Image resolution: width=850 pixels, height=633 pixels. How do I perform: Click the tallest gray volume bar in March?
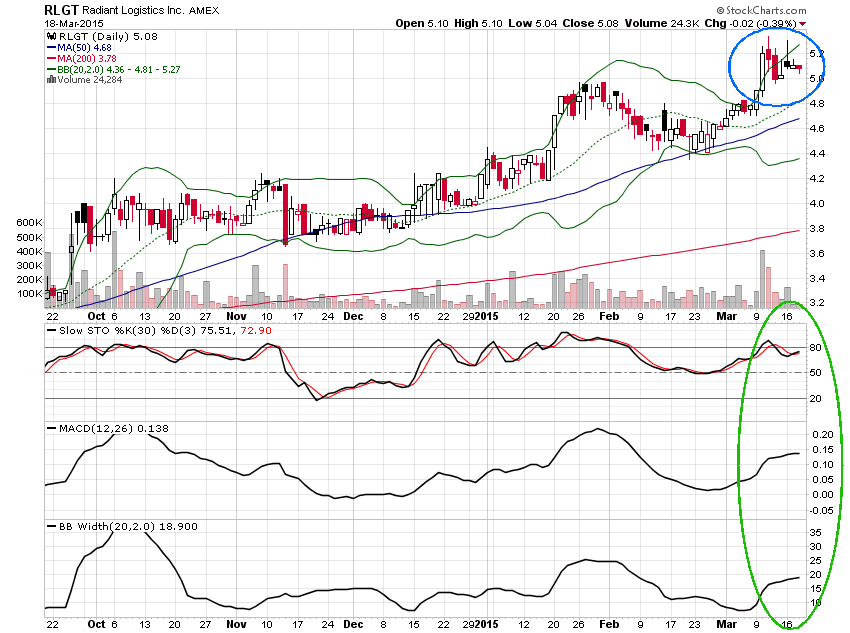(x=762, y=279)
